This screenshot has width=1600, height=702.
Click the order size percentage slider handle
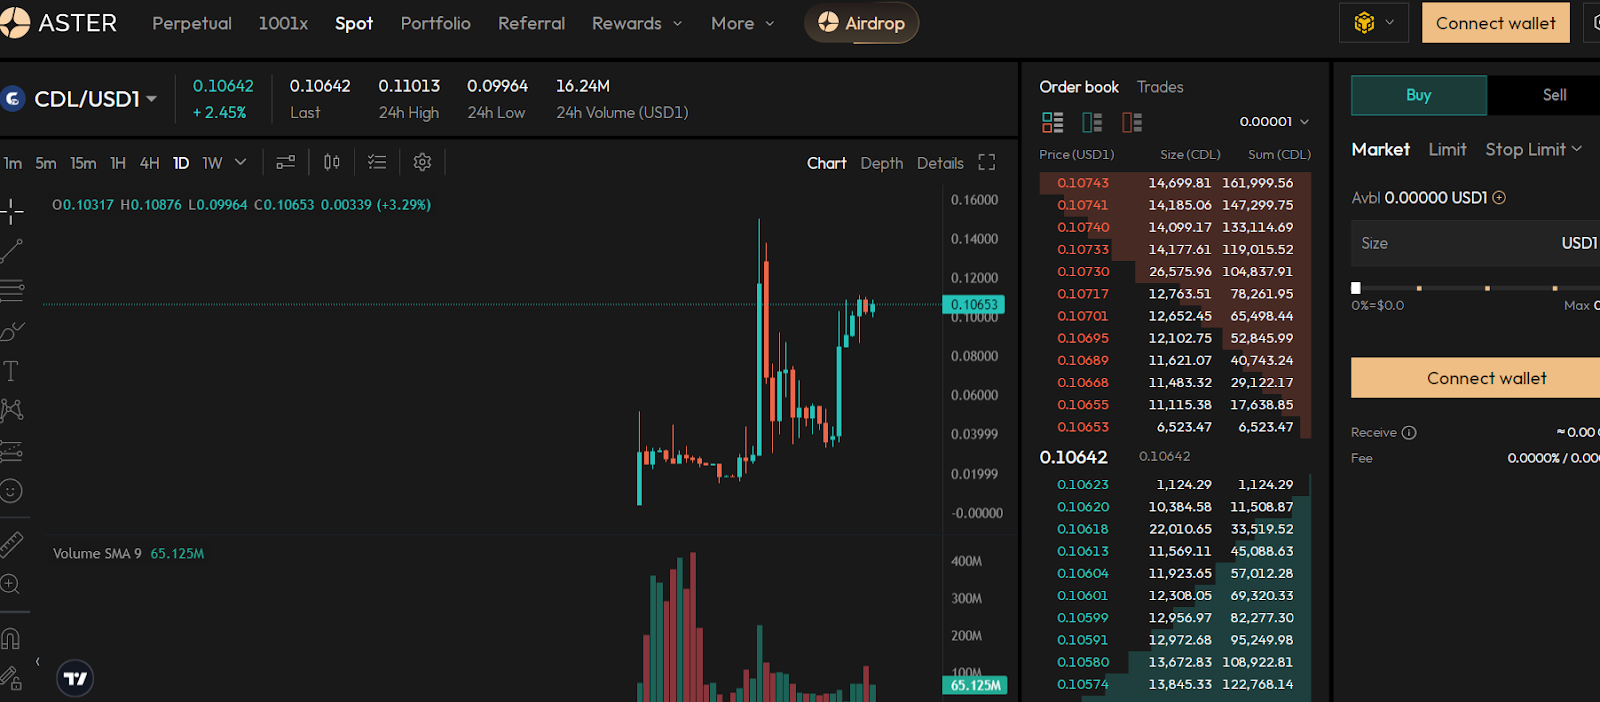1356,288
